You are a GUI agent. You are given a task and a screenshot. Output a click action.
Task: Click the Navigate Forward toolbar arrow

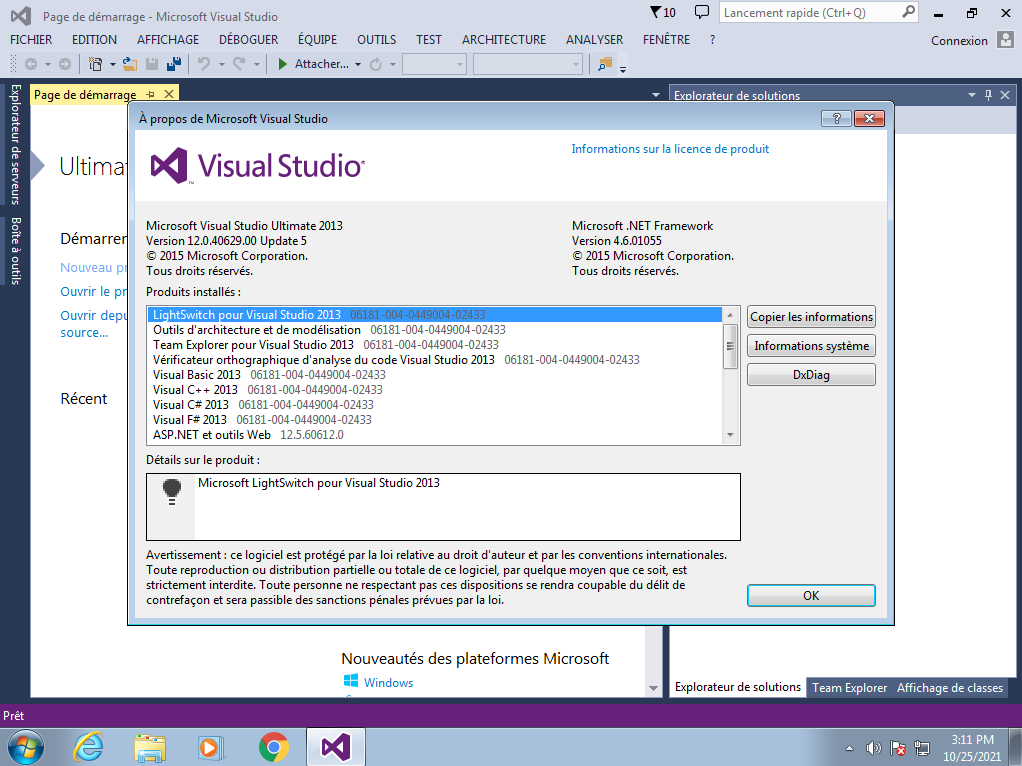65,64
